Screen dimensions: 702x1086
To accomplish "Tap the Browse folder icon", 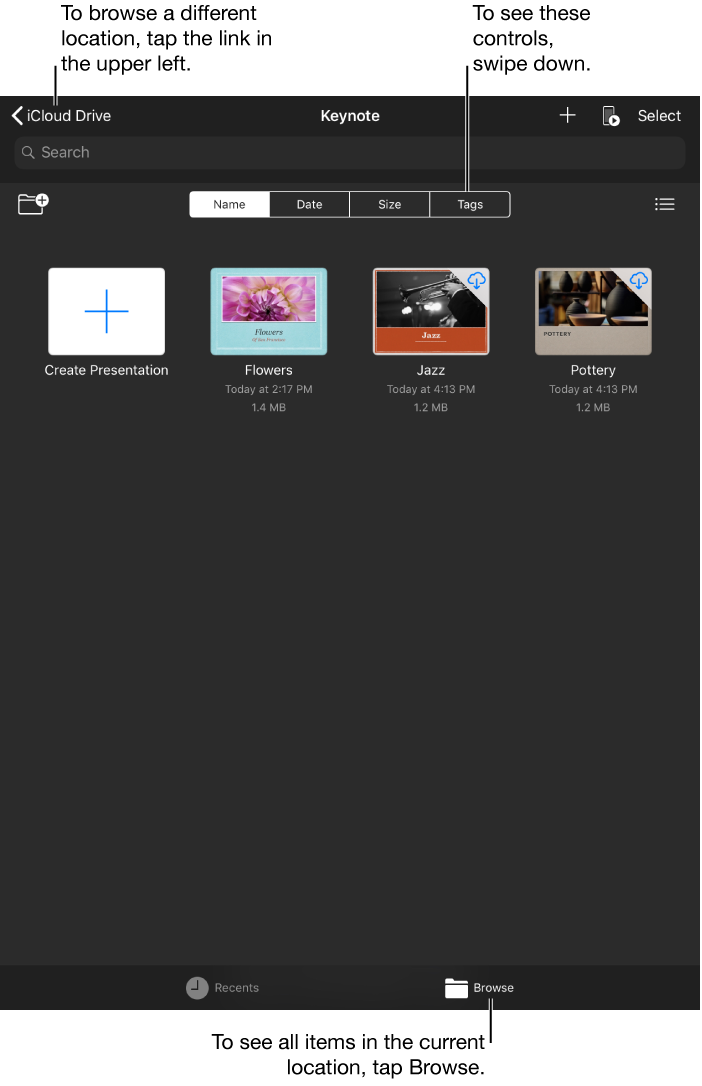I will tap(456, 988).
